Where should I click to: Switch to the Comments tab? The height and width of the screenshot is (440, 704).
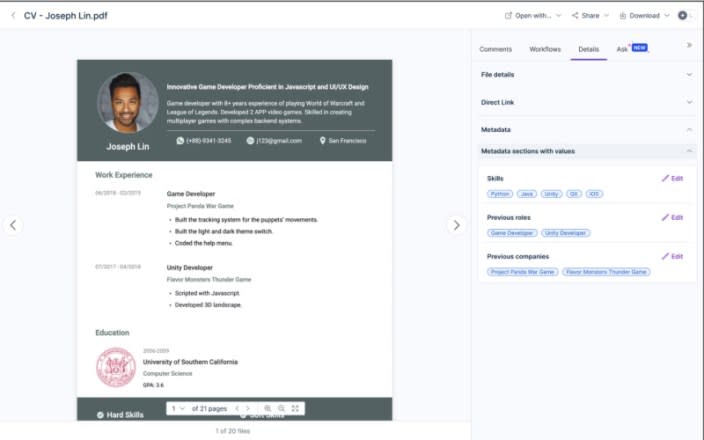pos(495,49)
